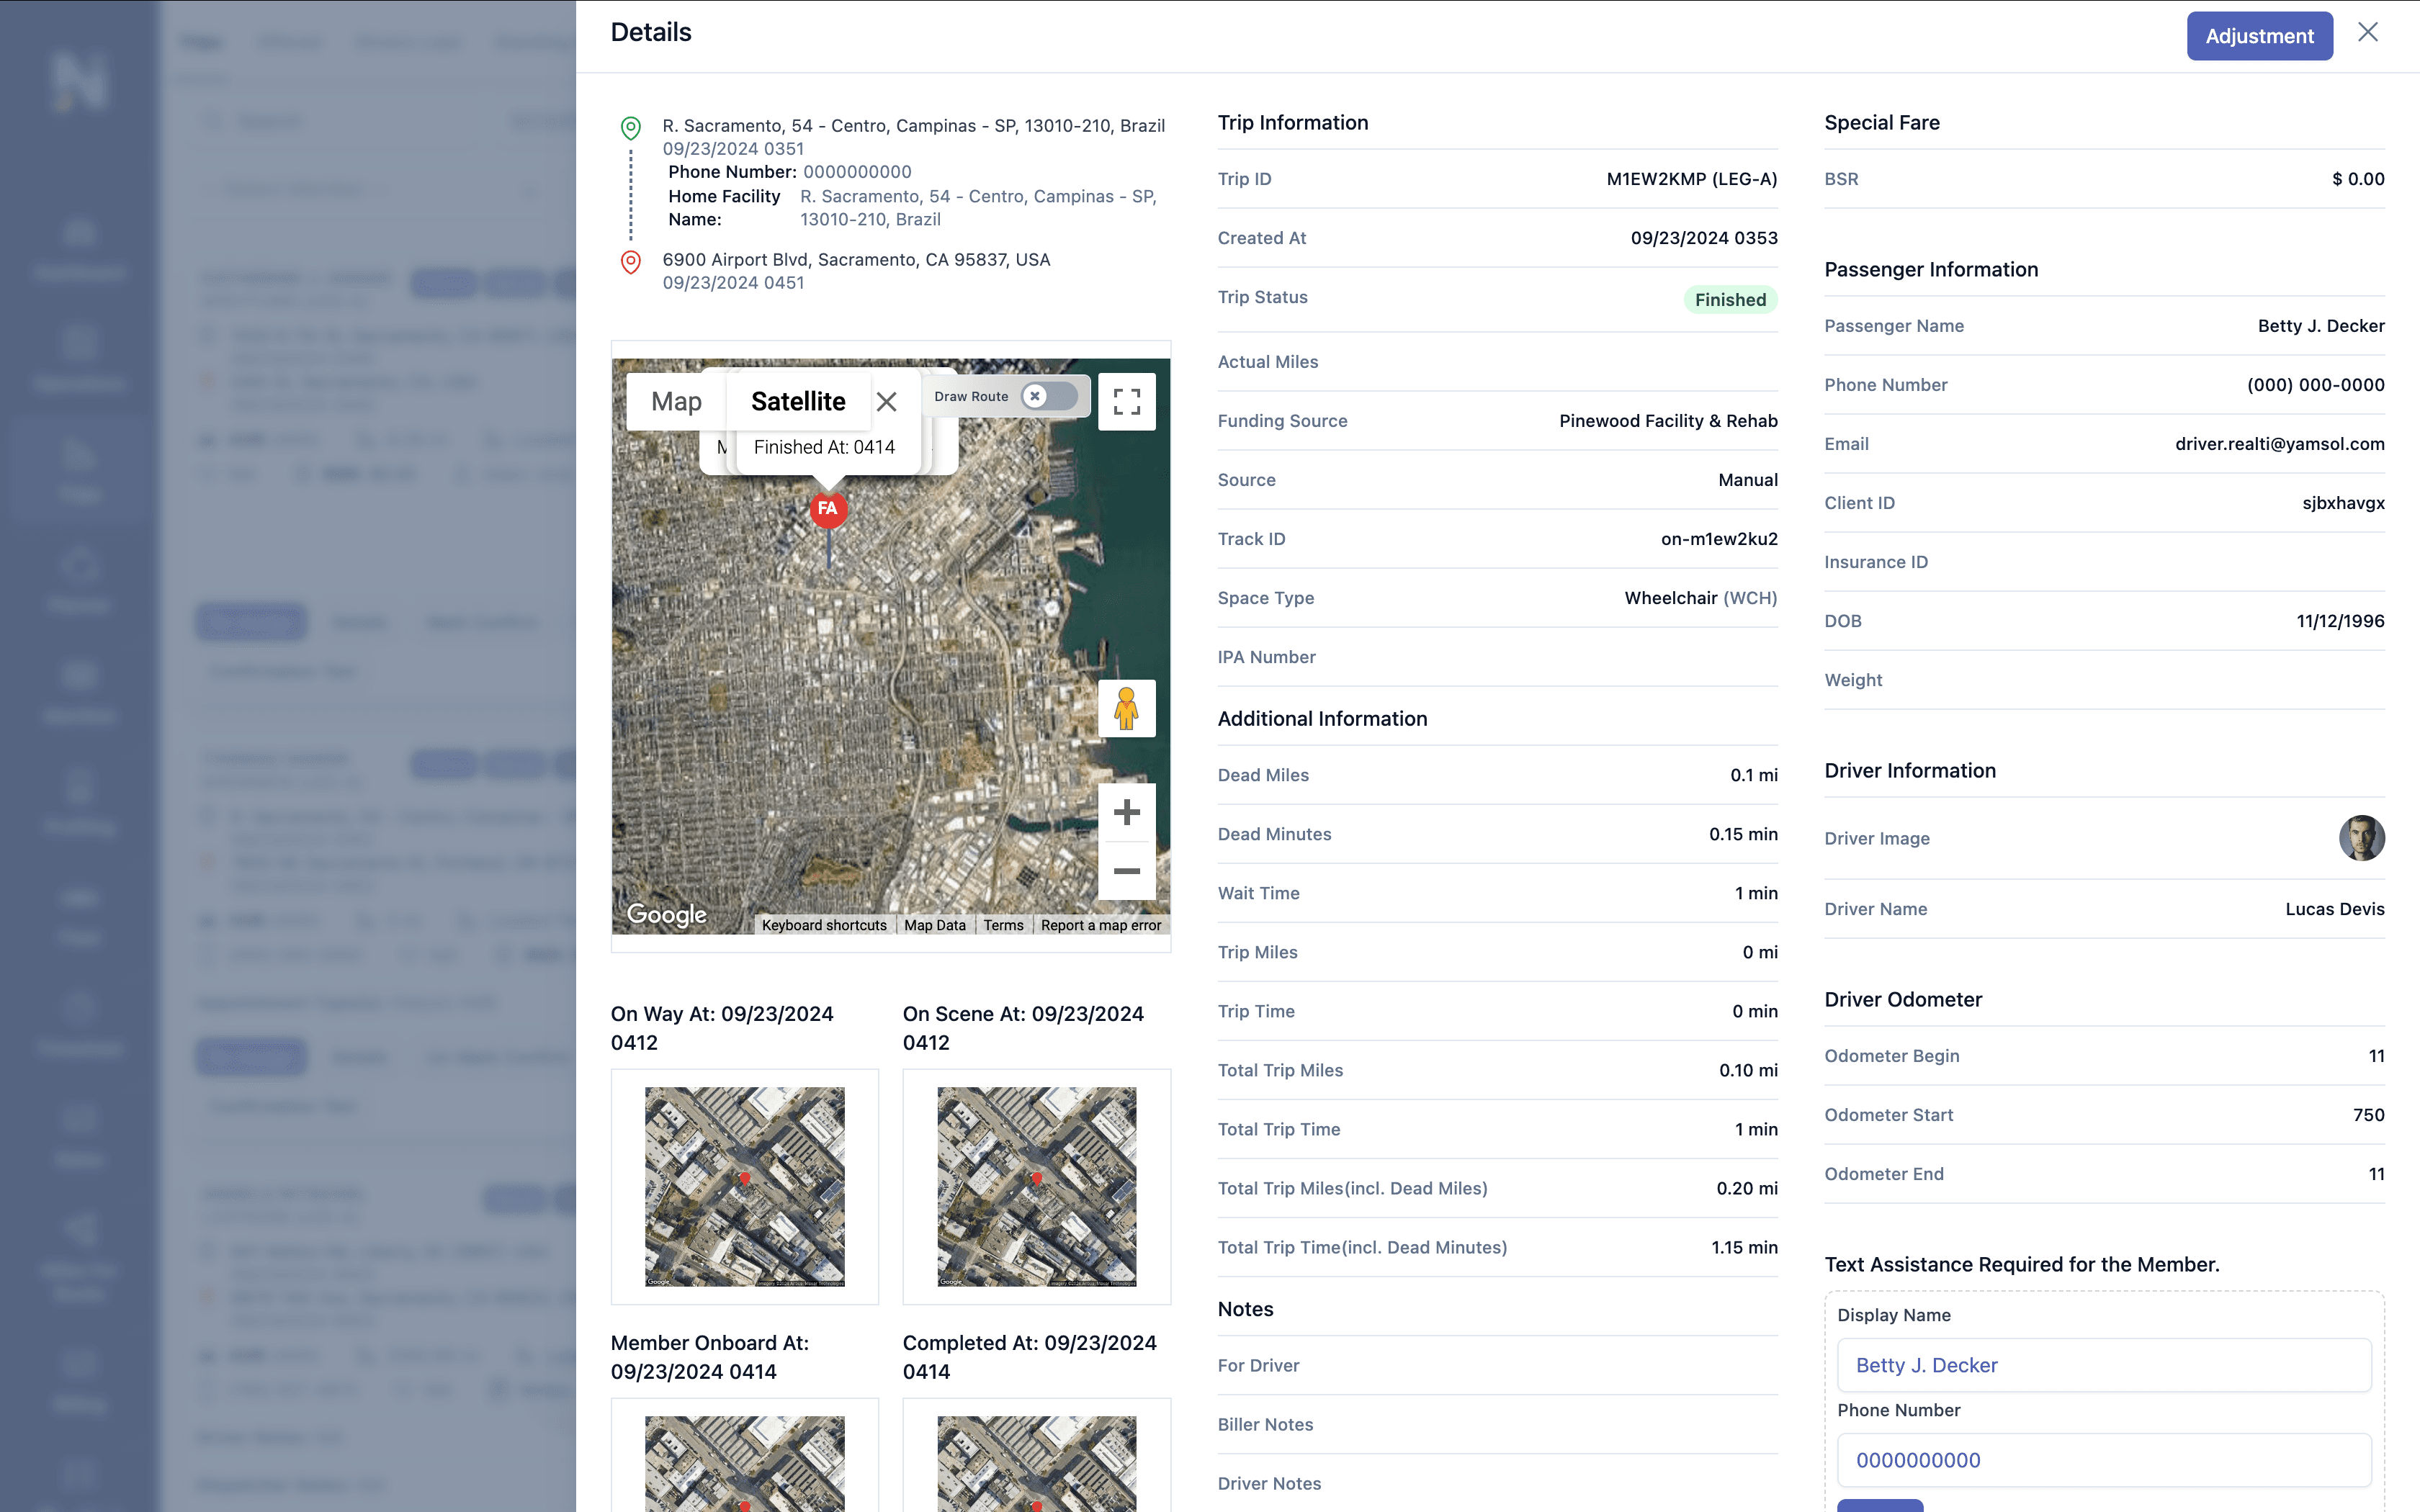
Task: Switch to Satellite view tab
Action: point(798,402)
